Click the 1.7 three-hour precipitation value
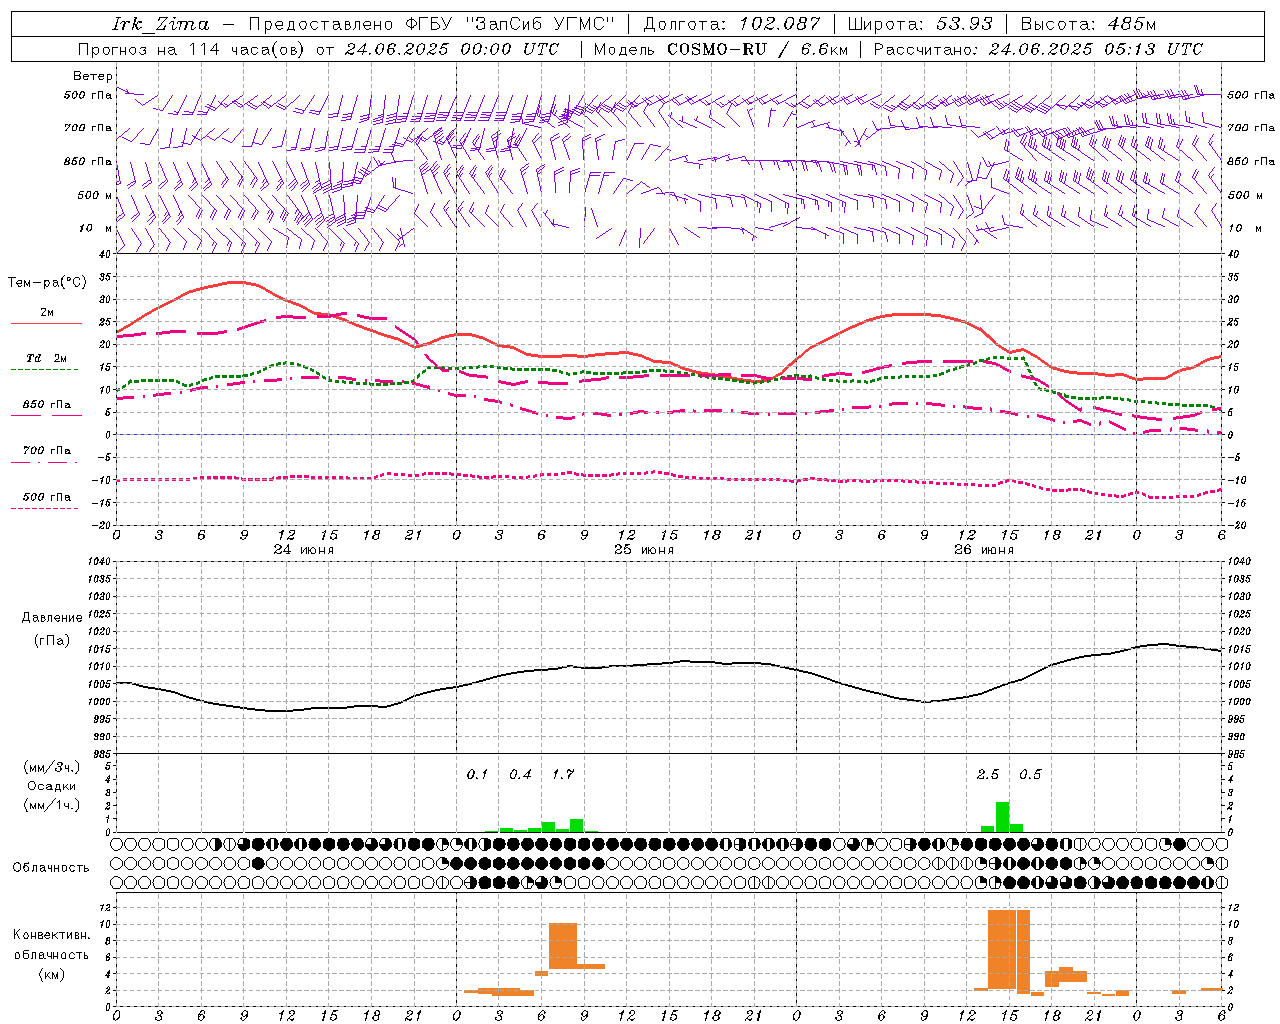 click(x=563, y=775)
